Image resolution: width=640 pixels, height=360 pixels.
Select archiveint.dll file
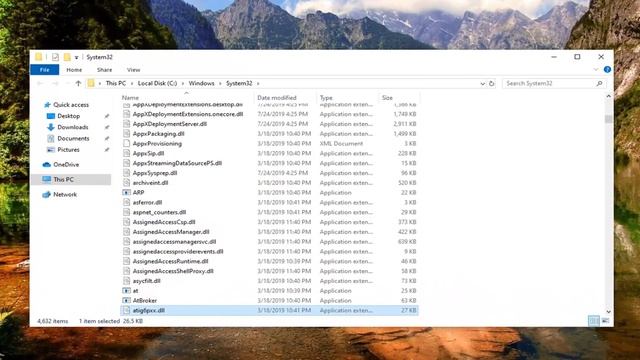pyautogui.click(x=150, y=183)
